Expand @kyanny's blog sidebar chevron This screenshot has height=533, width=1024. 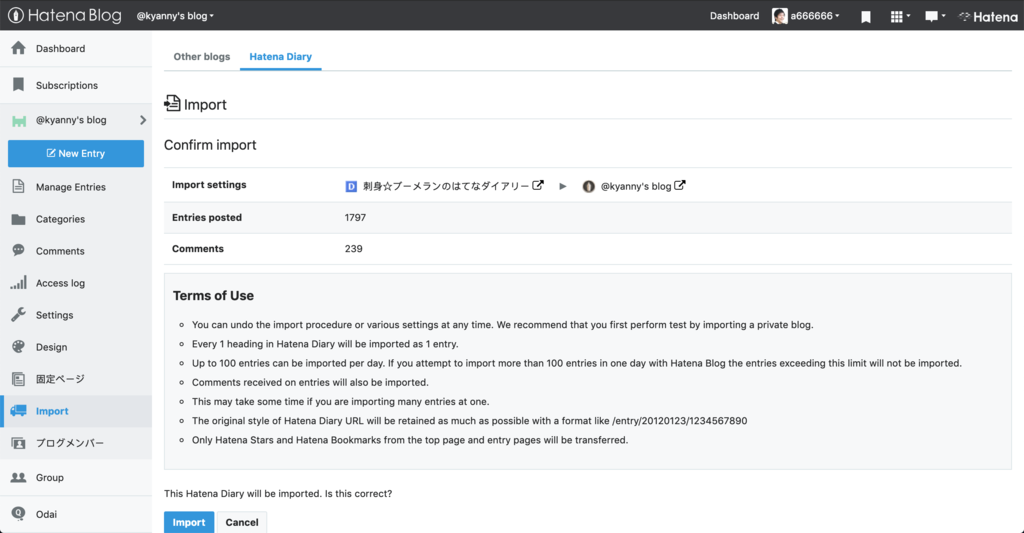[x=142, y=120]
